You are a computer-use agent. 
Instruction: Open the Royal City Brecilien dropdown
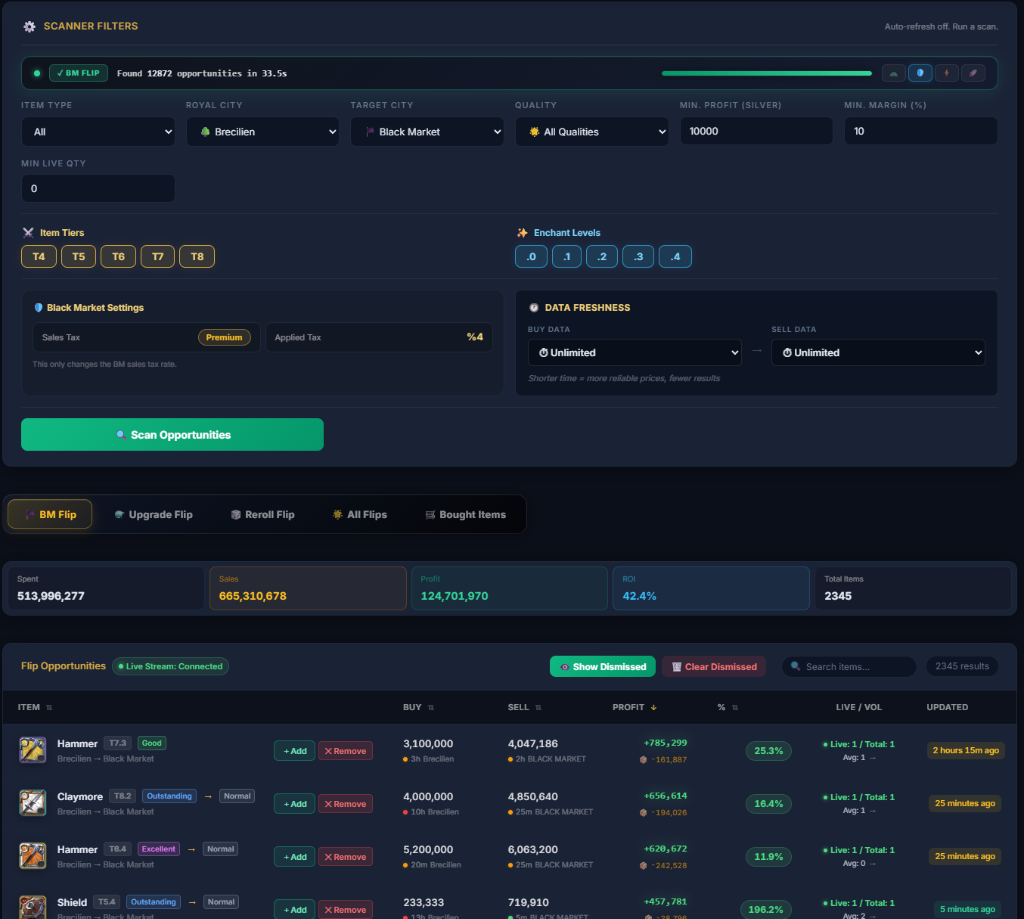[263, 132]
